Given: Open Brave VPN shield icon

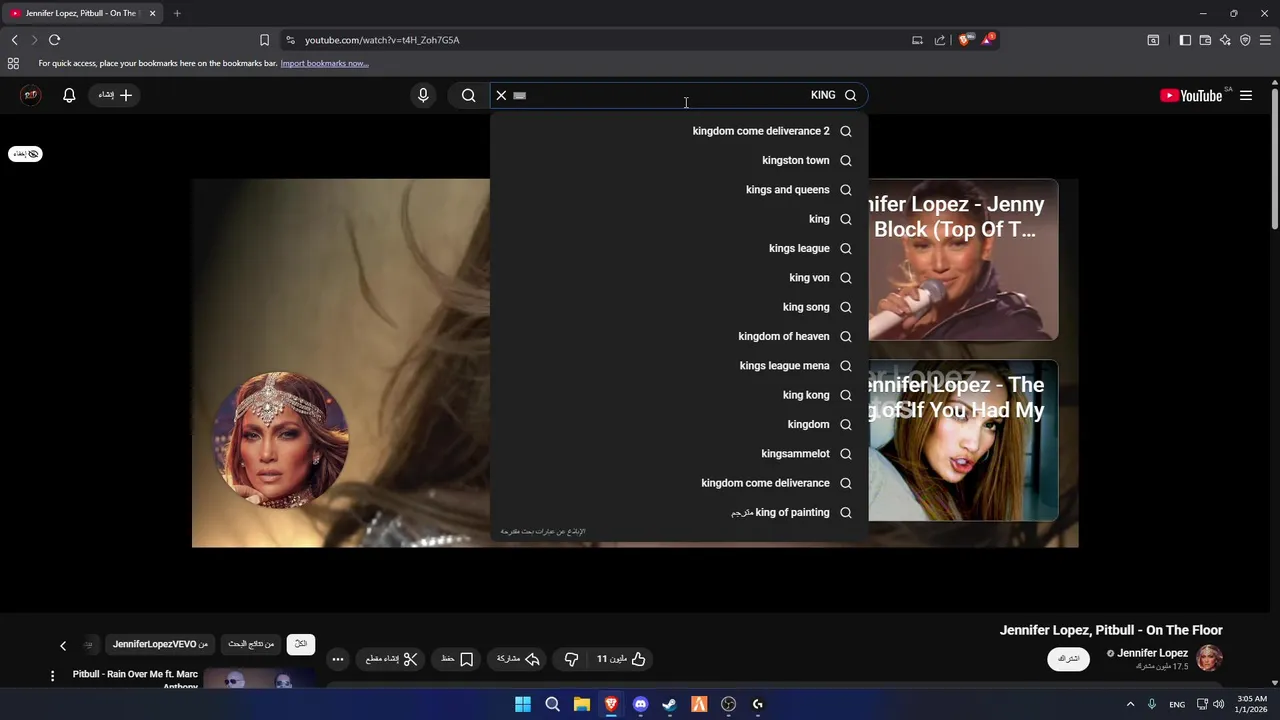Looking at the screenshot, I should tap(1245, 40).
